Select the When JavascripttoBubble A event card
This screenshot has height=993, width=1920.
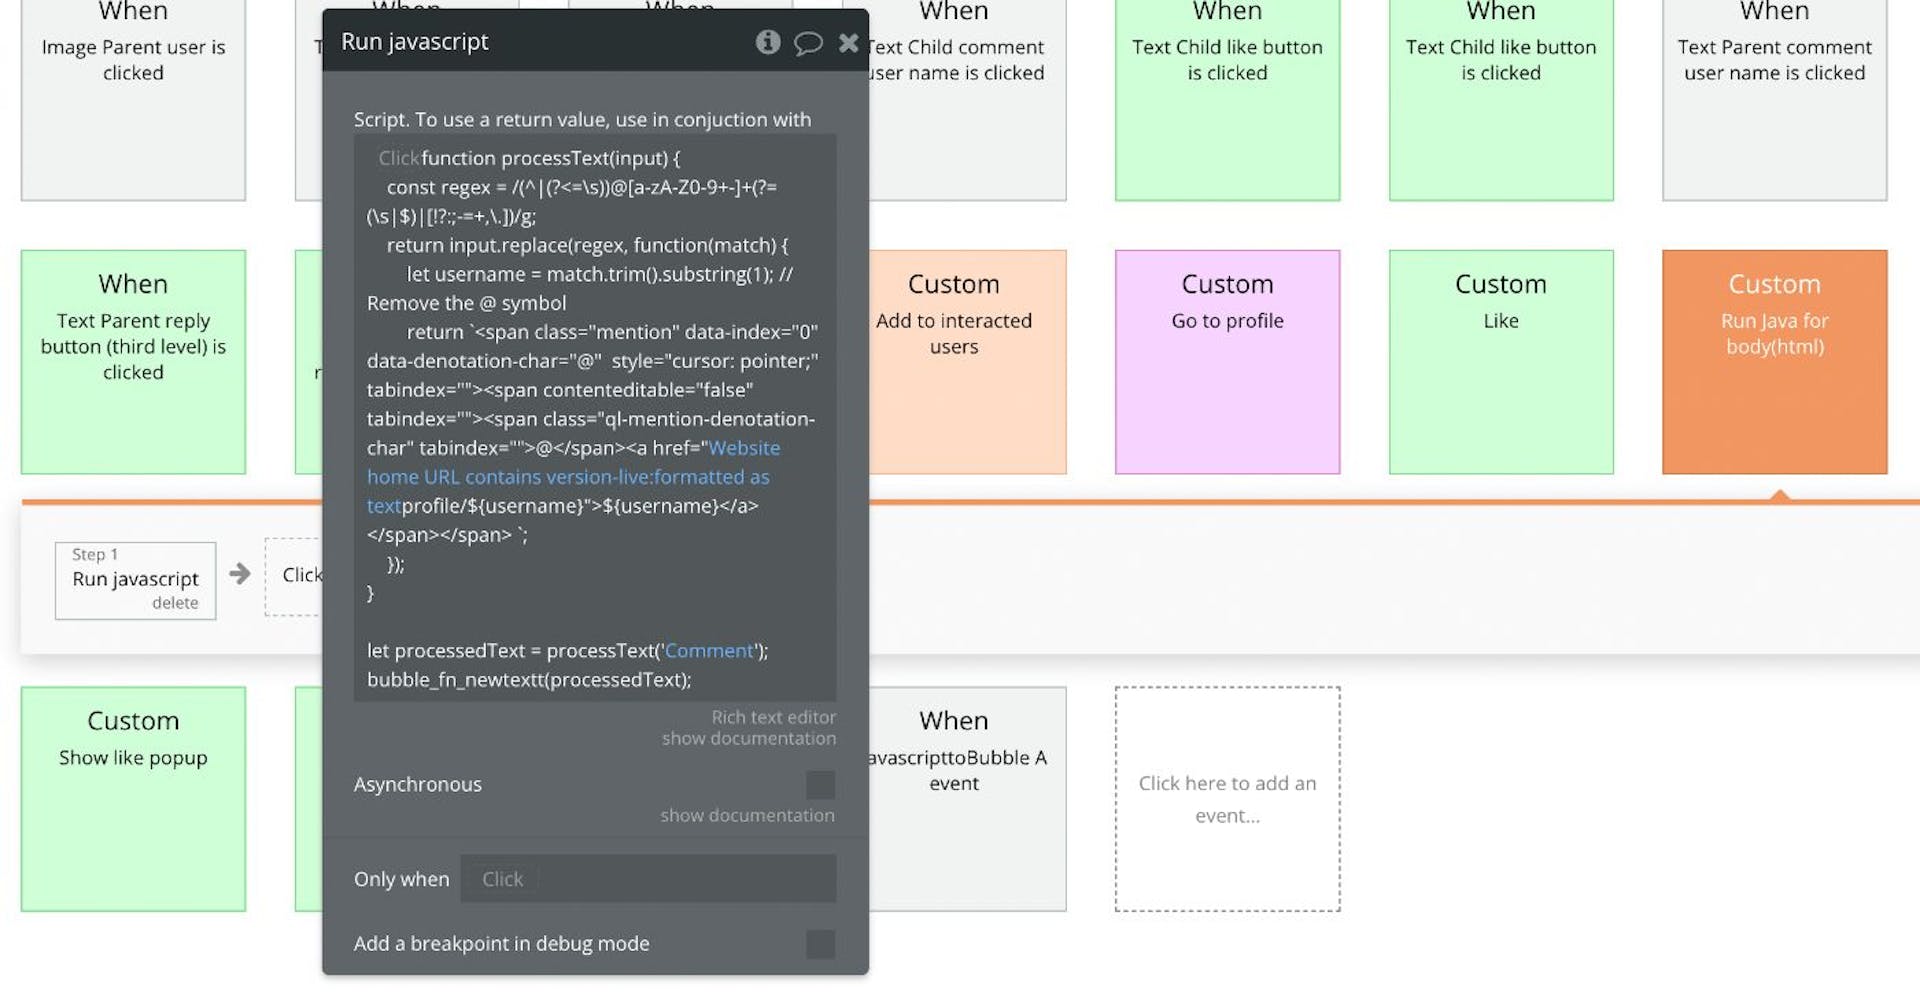click(954, 798)
